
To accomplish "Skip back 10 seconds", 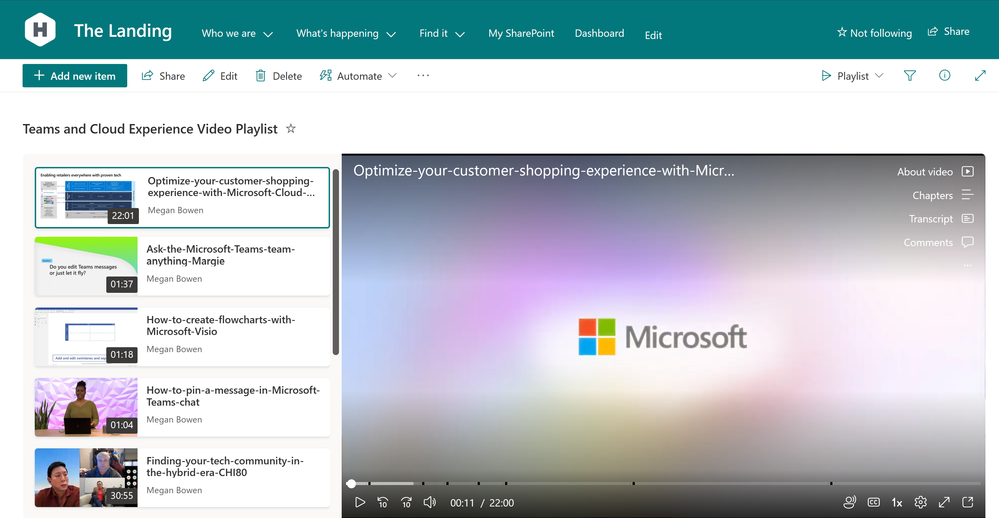I will (383, 503).
